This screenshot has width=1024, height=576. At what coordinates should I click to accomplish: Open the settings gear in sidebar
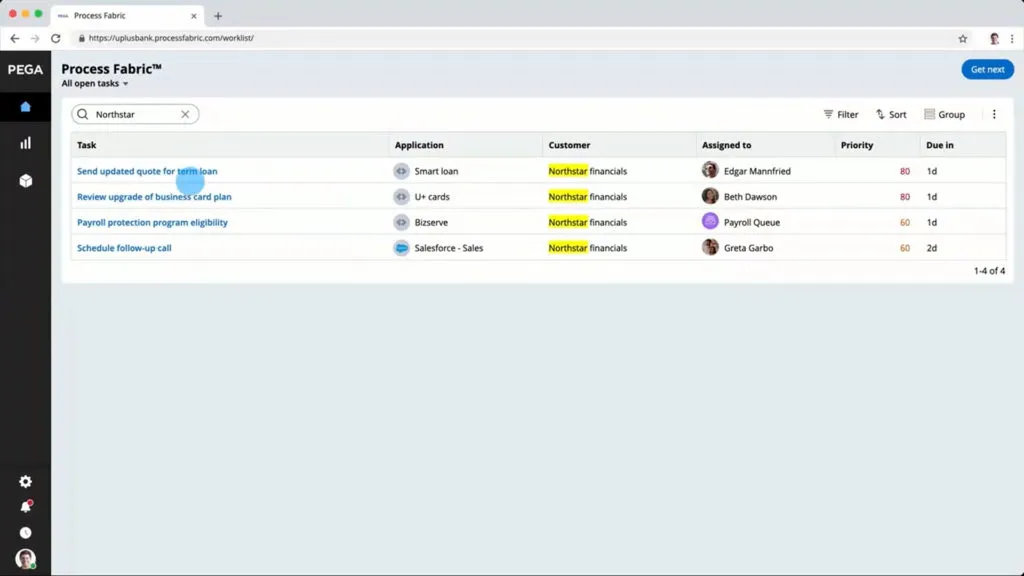pyautogui.click(x=25, y=481)
